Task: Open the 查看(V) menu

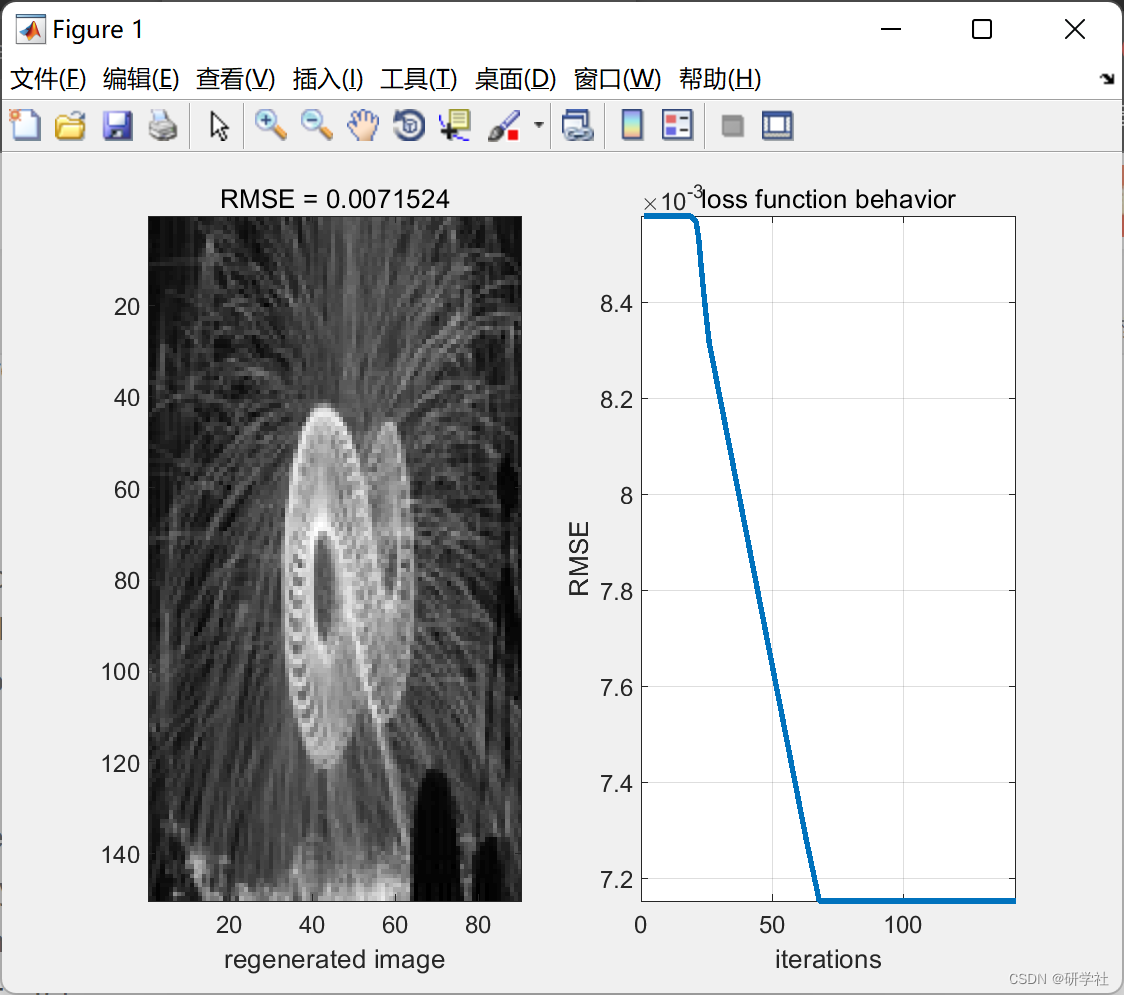Action: point(236,79)
